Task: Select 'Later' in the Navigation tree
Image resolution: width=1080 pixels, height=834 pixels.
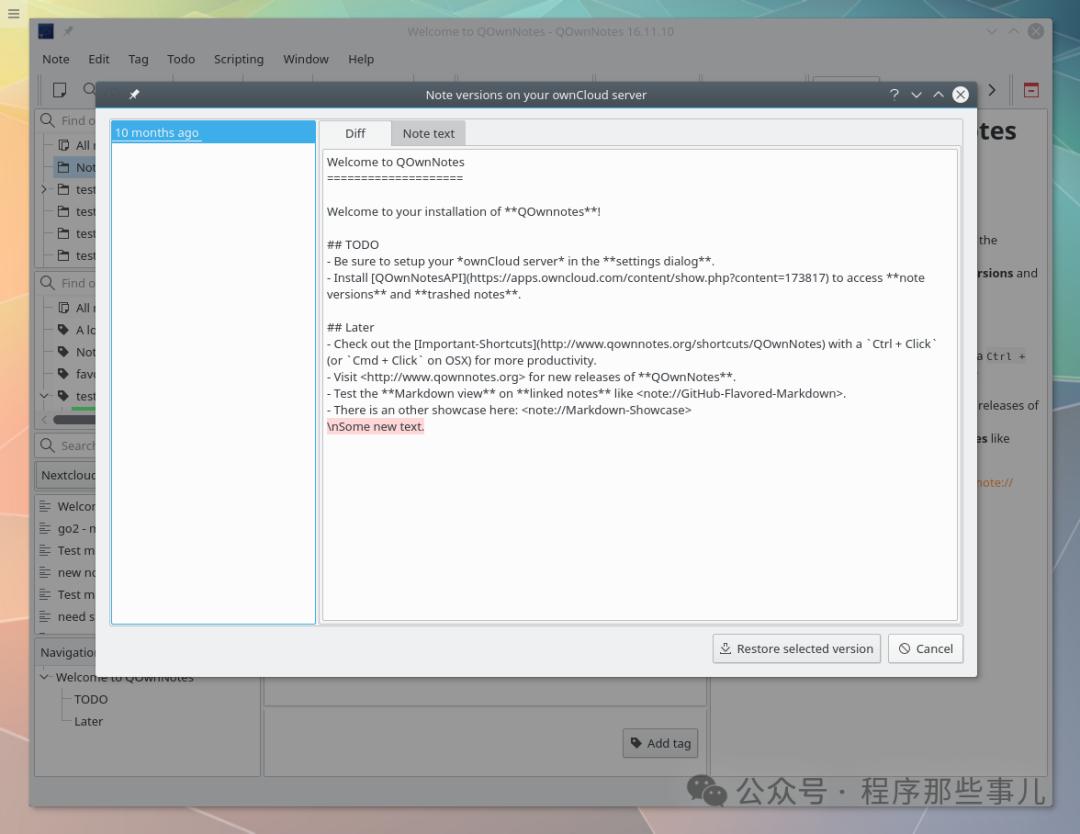Action: [x=88, y=721]
